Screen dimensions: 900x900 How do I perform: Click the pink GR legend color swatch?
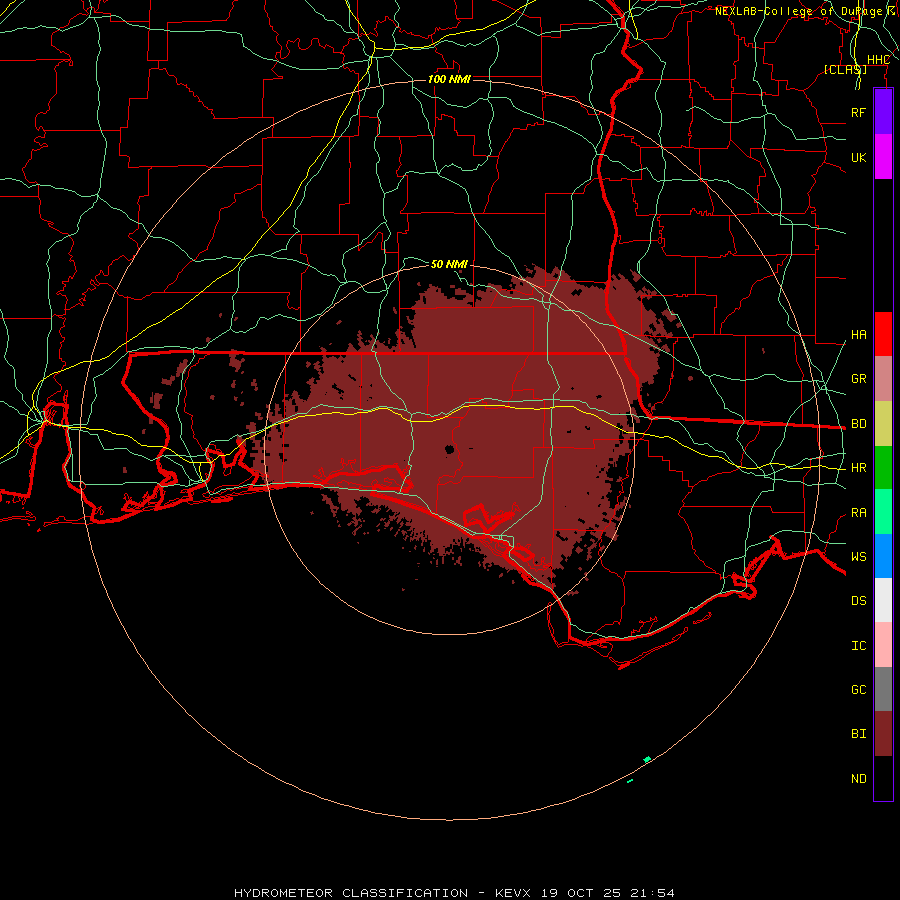(x=883, y=379)
